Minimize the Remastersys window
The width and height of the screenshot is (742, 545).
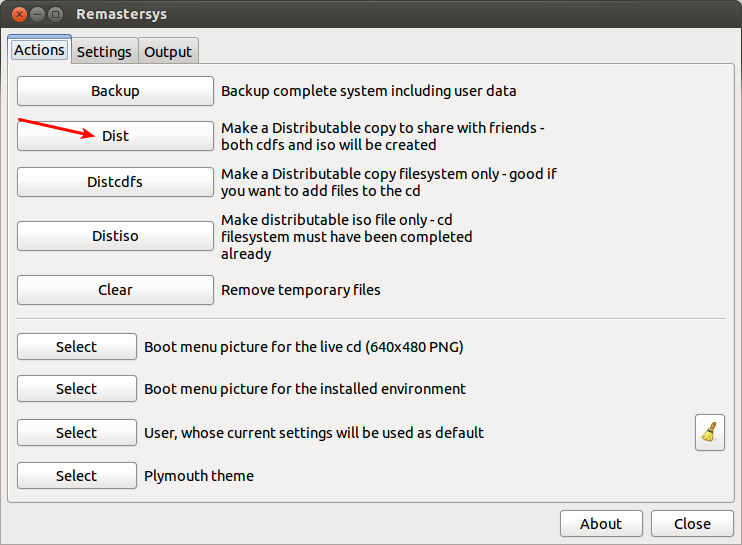tap(35, 14)
